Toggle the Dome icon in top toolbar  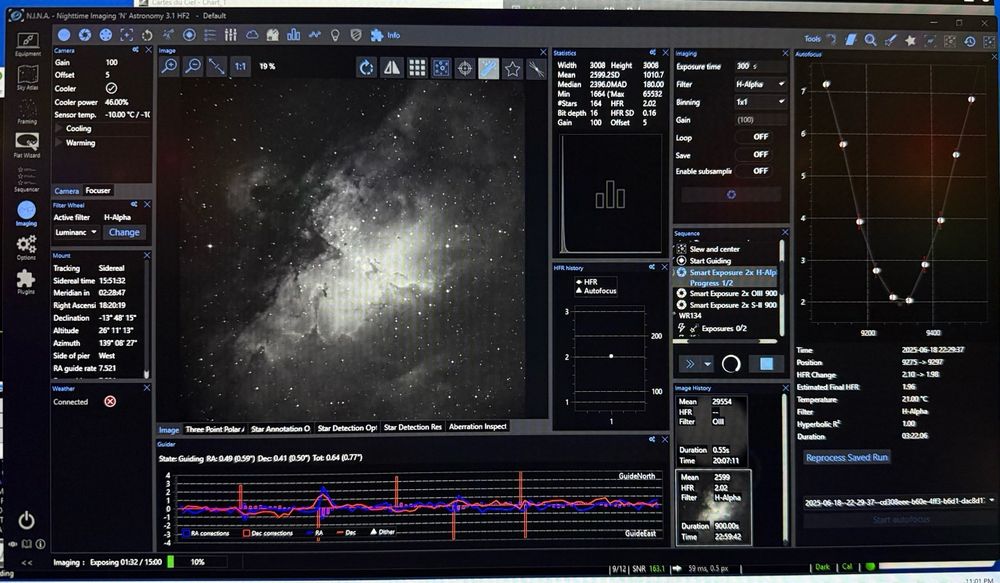pos(272,35)
